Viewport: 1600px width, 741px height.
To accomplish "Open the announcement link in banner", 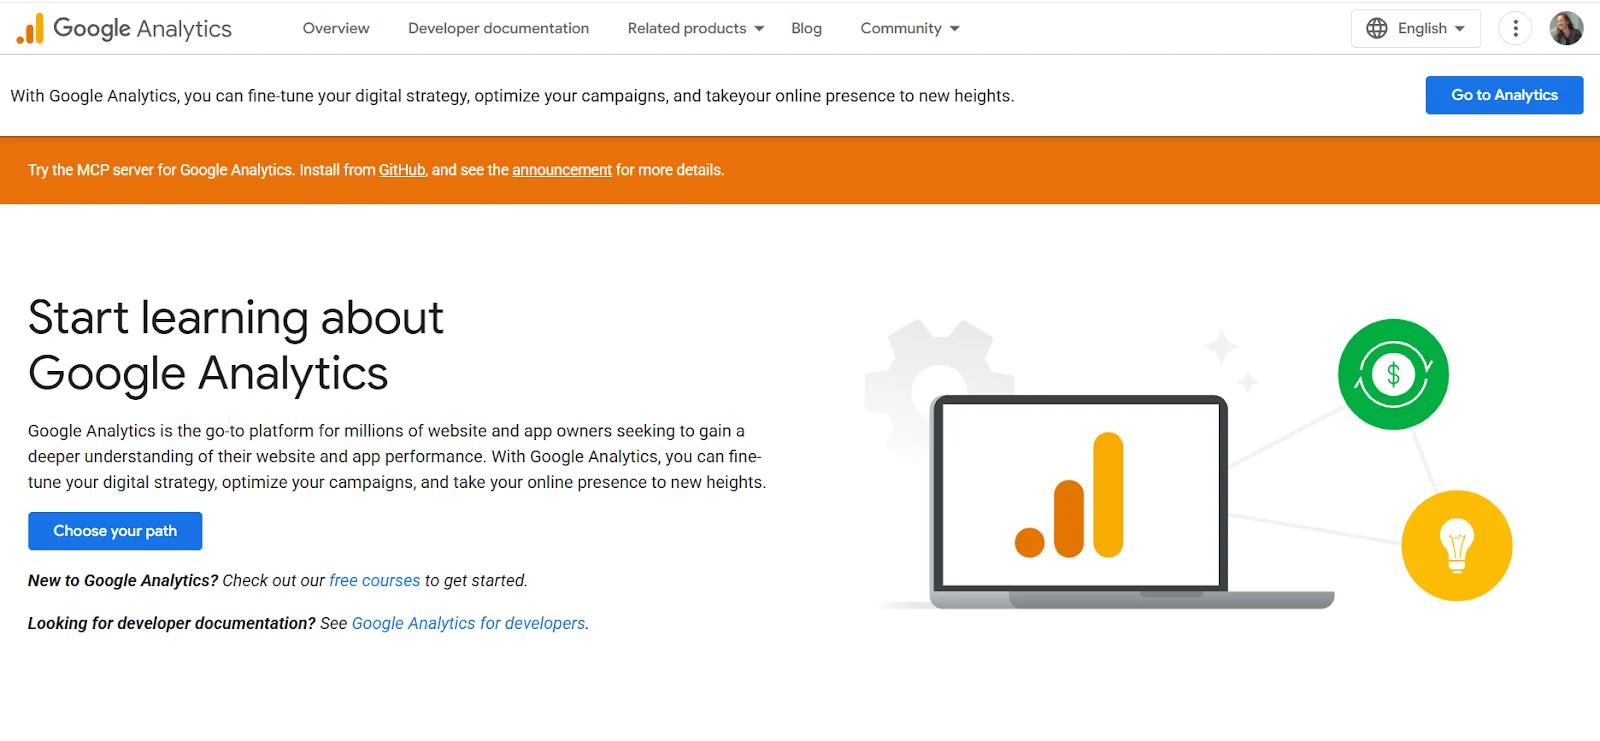I will [562, 170].
